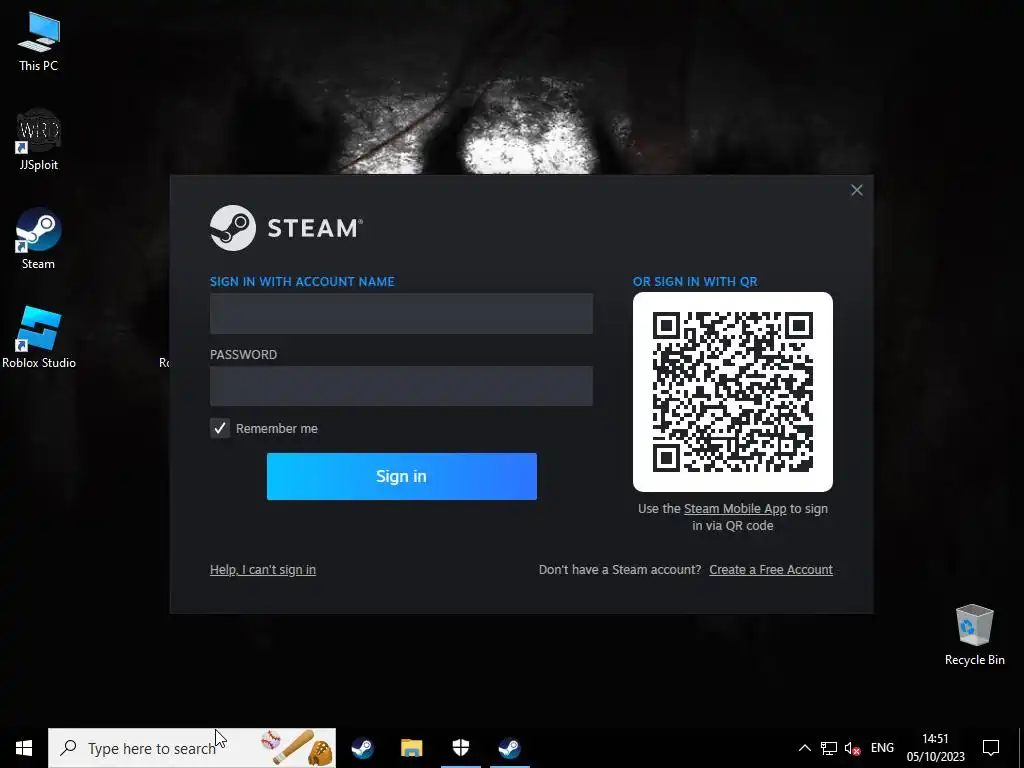Uncheck the Remember me checkbox
This screenshot has width=1024, height=768.
pos(220,428)
